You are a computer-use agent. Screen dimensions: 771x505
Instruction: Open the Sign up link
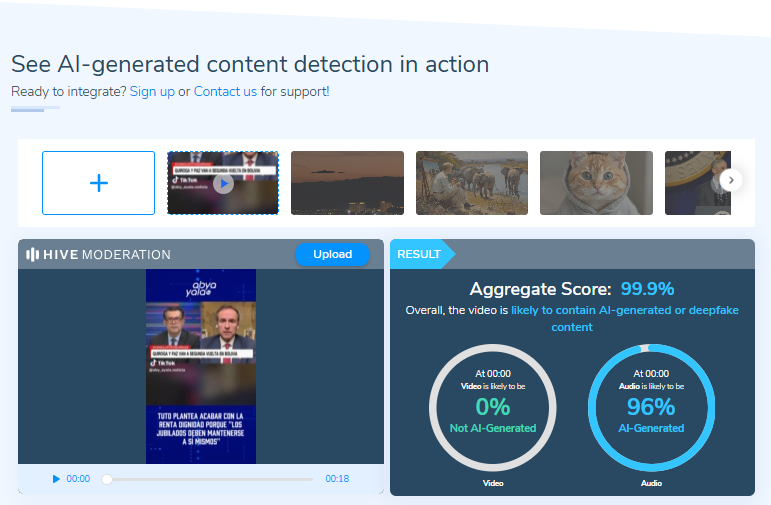(x=152, y=92)
